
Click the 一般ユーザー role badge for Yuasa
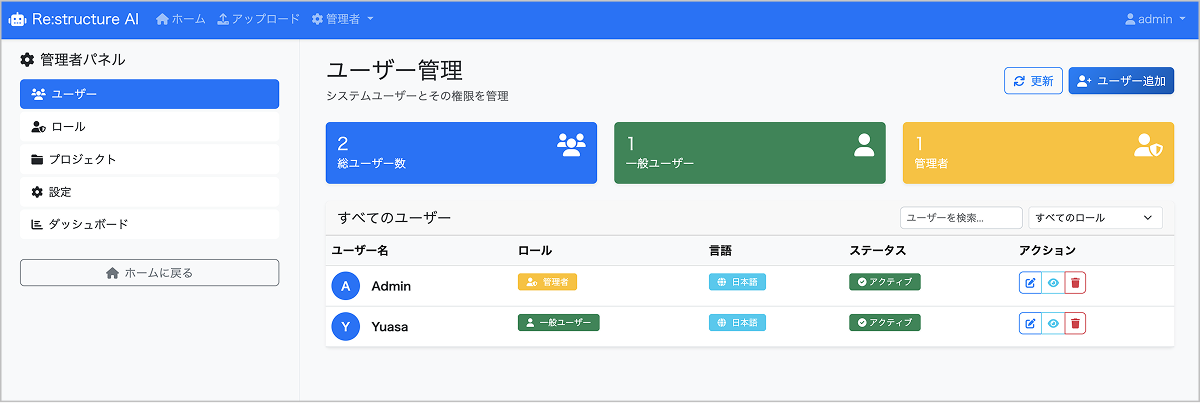click(x=558, y=322)
